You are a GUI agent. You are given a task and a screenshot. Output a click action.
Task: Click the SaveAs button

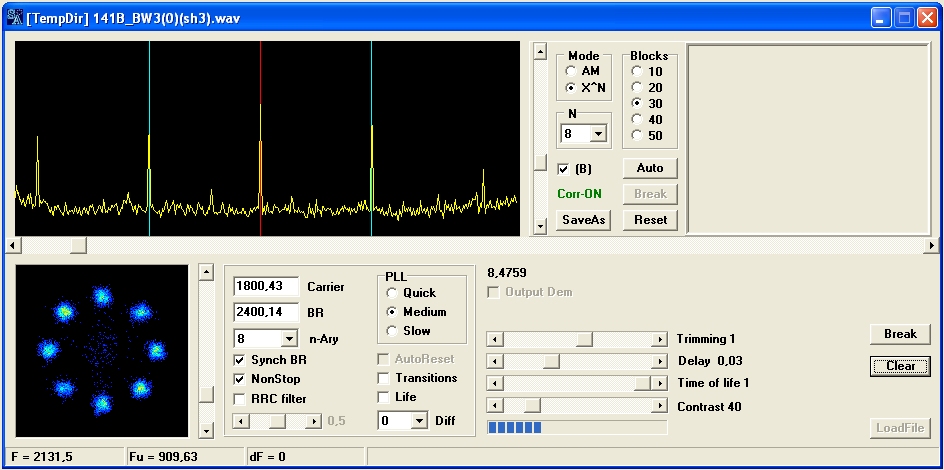(x=583, y=220)
